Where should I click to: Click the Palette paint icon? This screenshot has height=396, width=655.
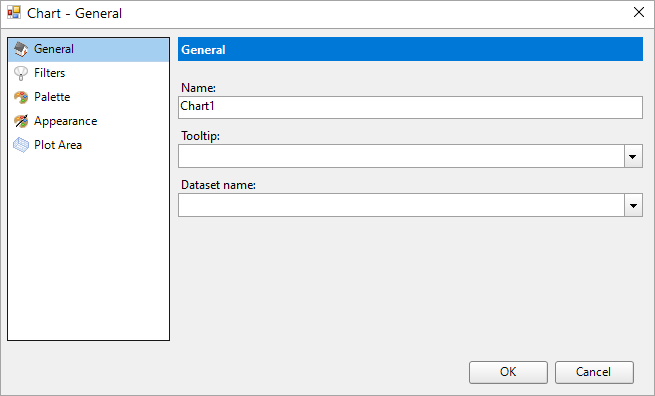(21, 97)
